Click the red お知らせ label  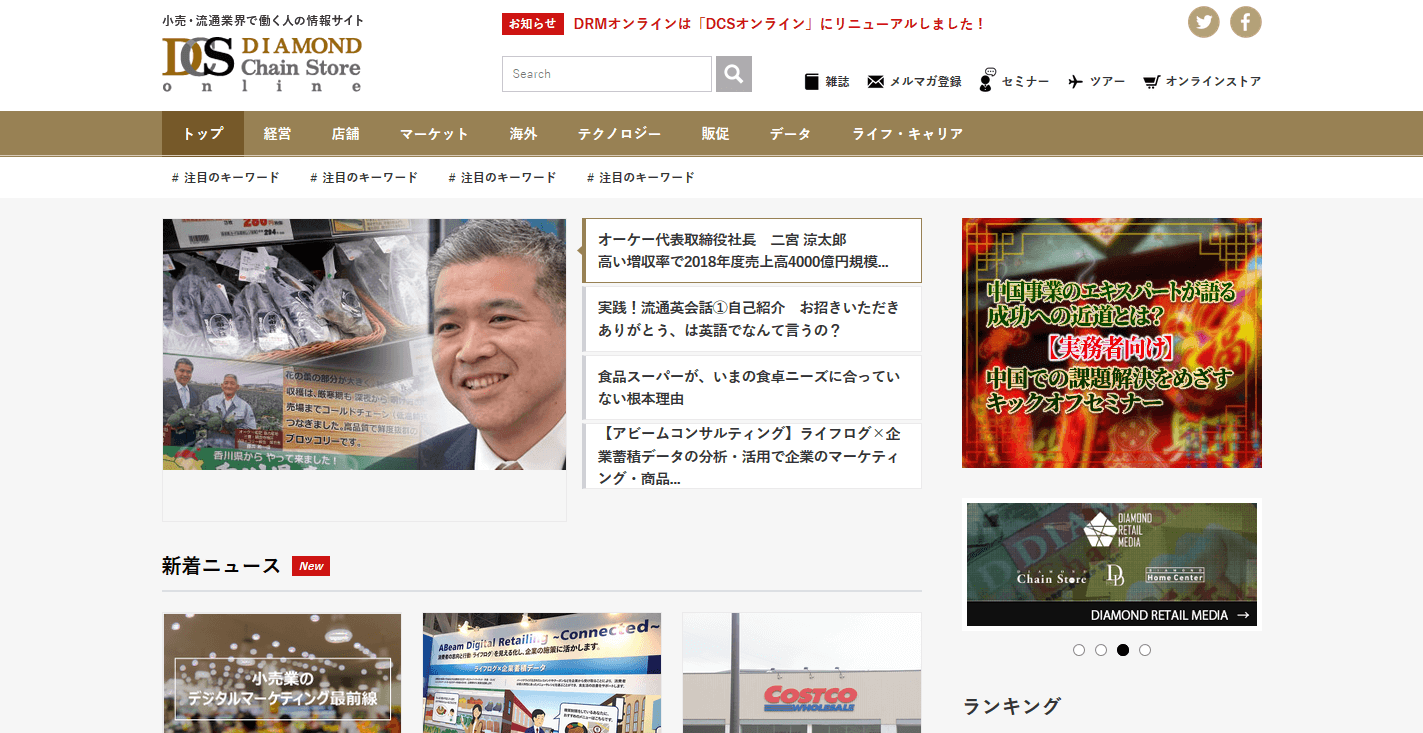[533, 24]
